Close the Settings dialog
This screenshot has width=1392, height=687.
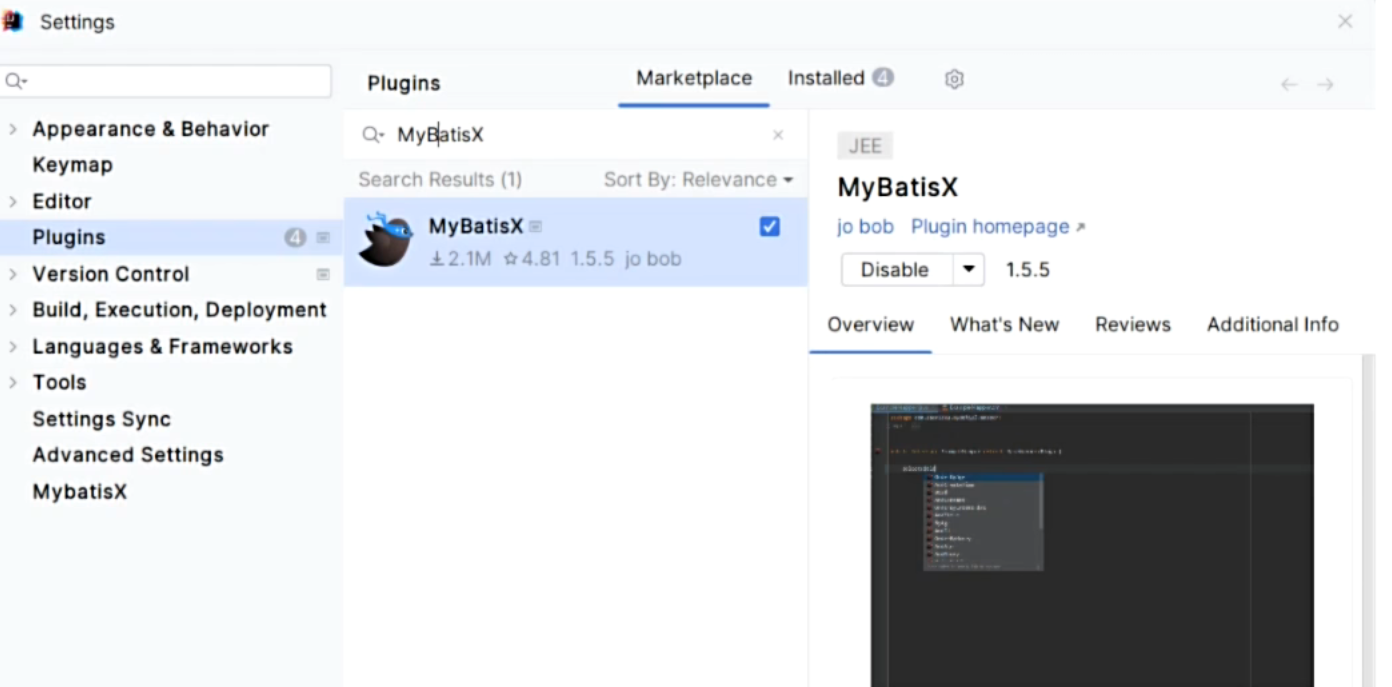click(x=1345, y=21)
